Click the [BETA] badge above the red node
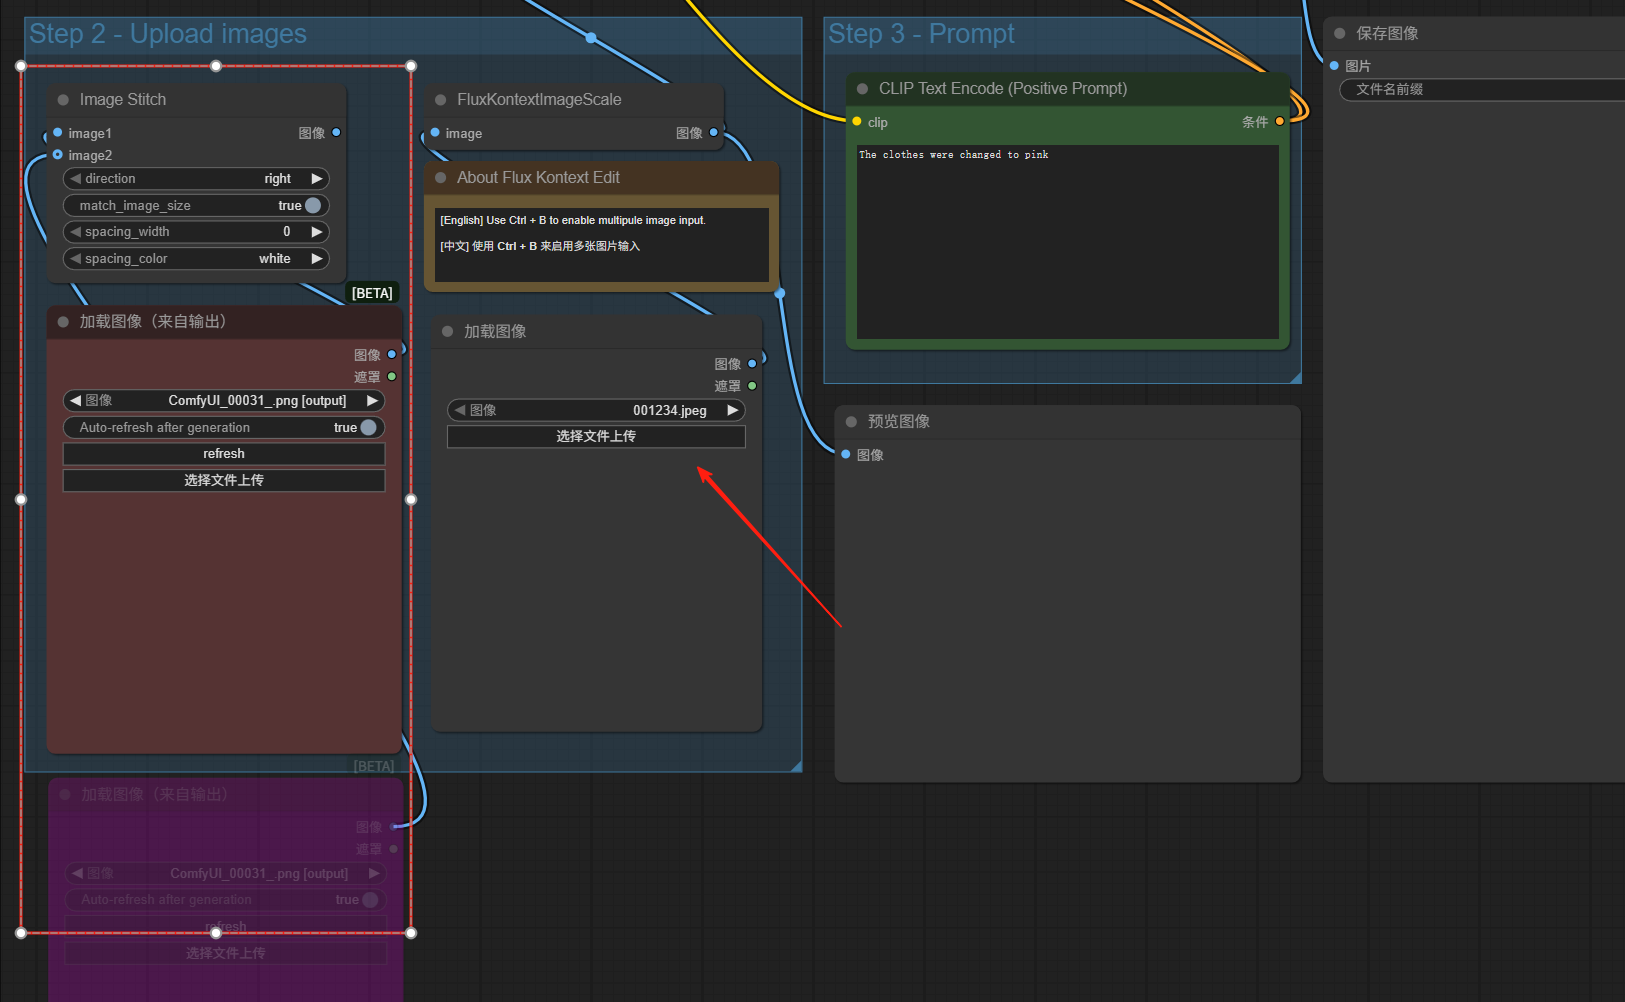The width and height of the screenshot is (1625, 1002). [372, 293]
